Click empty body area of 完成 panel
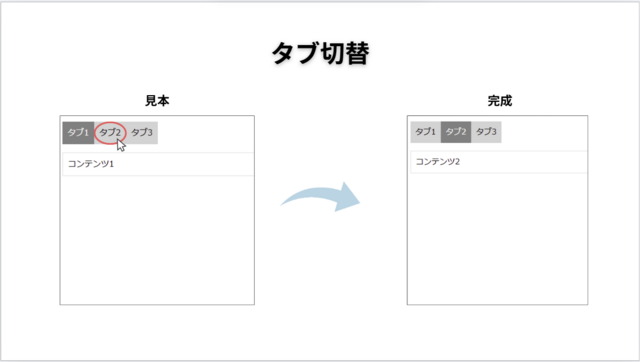Viewport: 640px width, 362px height. (x=498, y=239)
